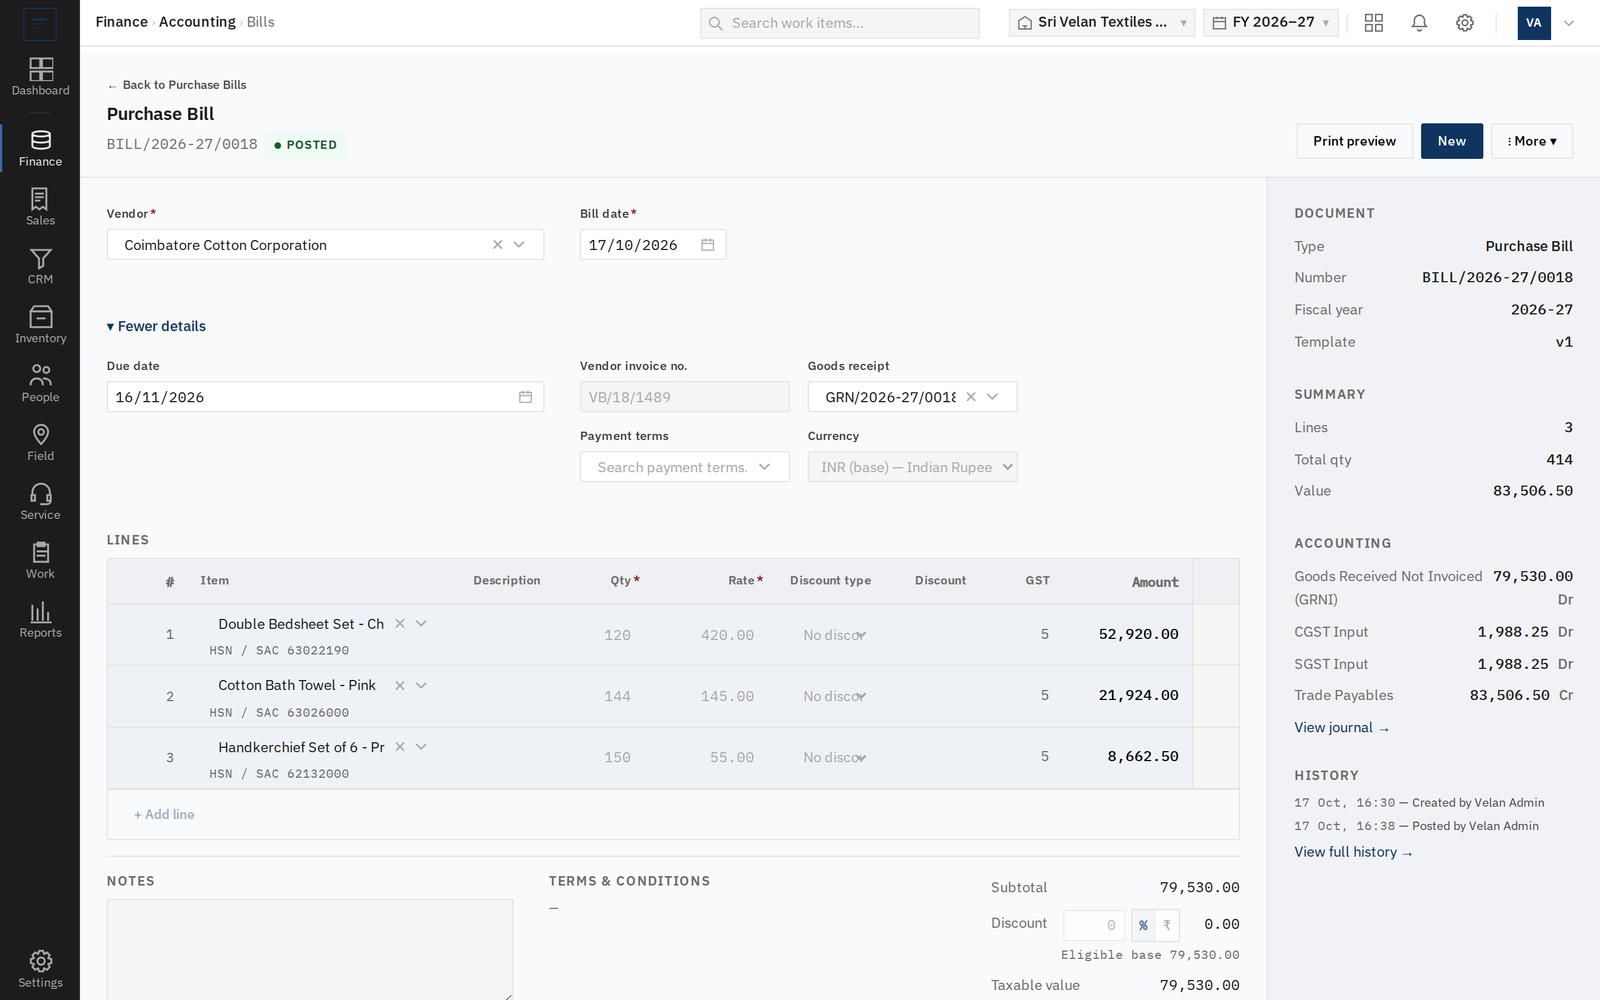Image resolution: width=1600 pixels, height=1000 pixels.
Task: Open notifications bell
Action: click(1419, 23)
